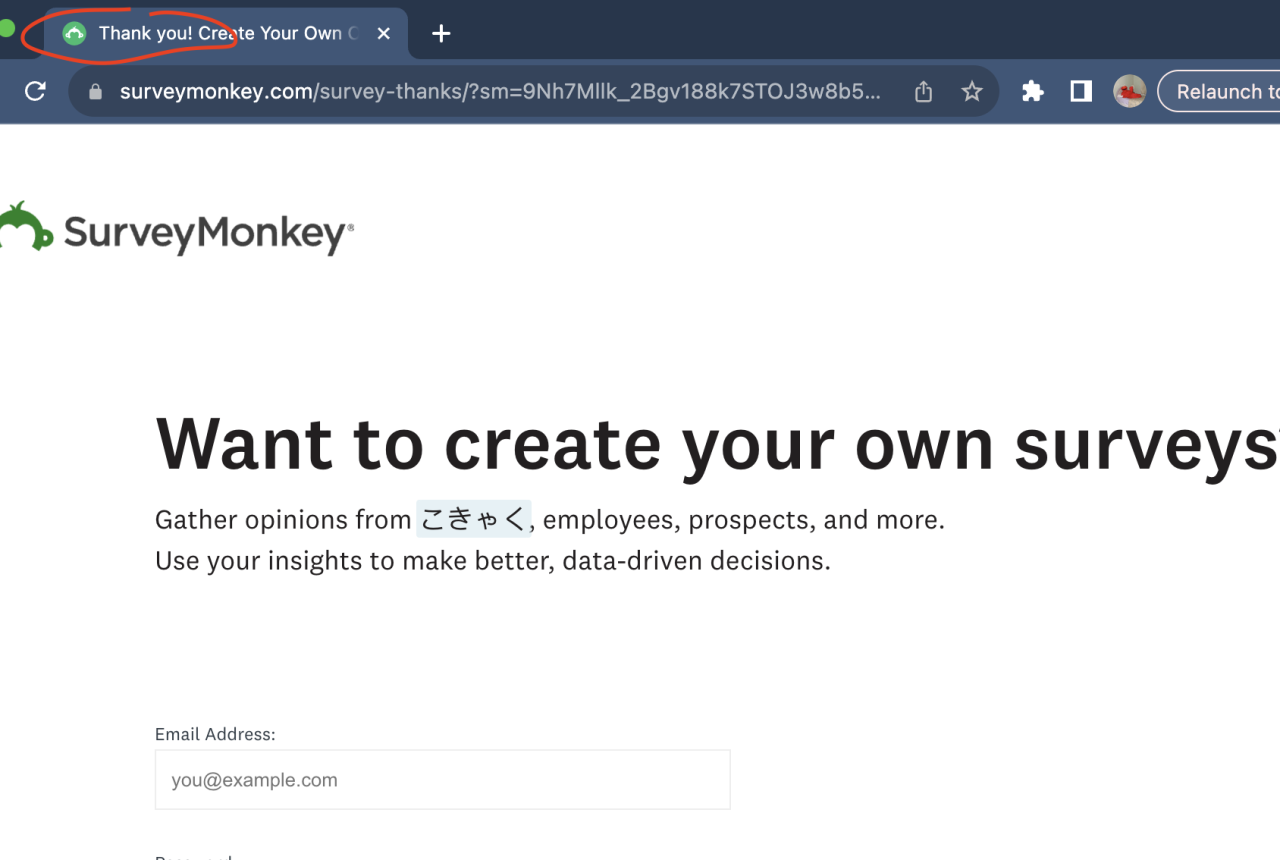Bookmark this page with the star icon
This screenshot has width=1280, height=860.
coord(972,92)
